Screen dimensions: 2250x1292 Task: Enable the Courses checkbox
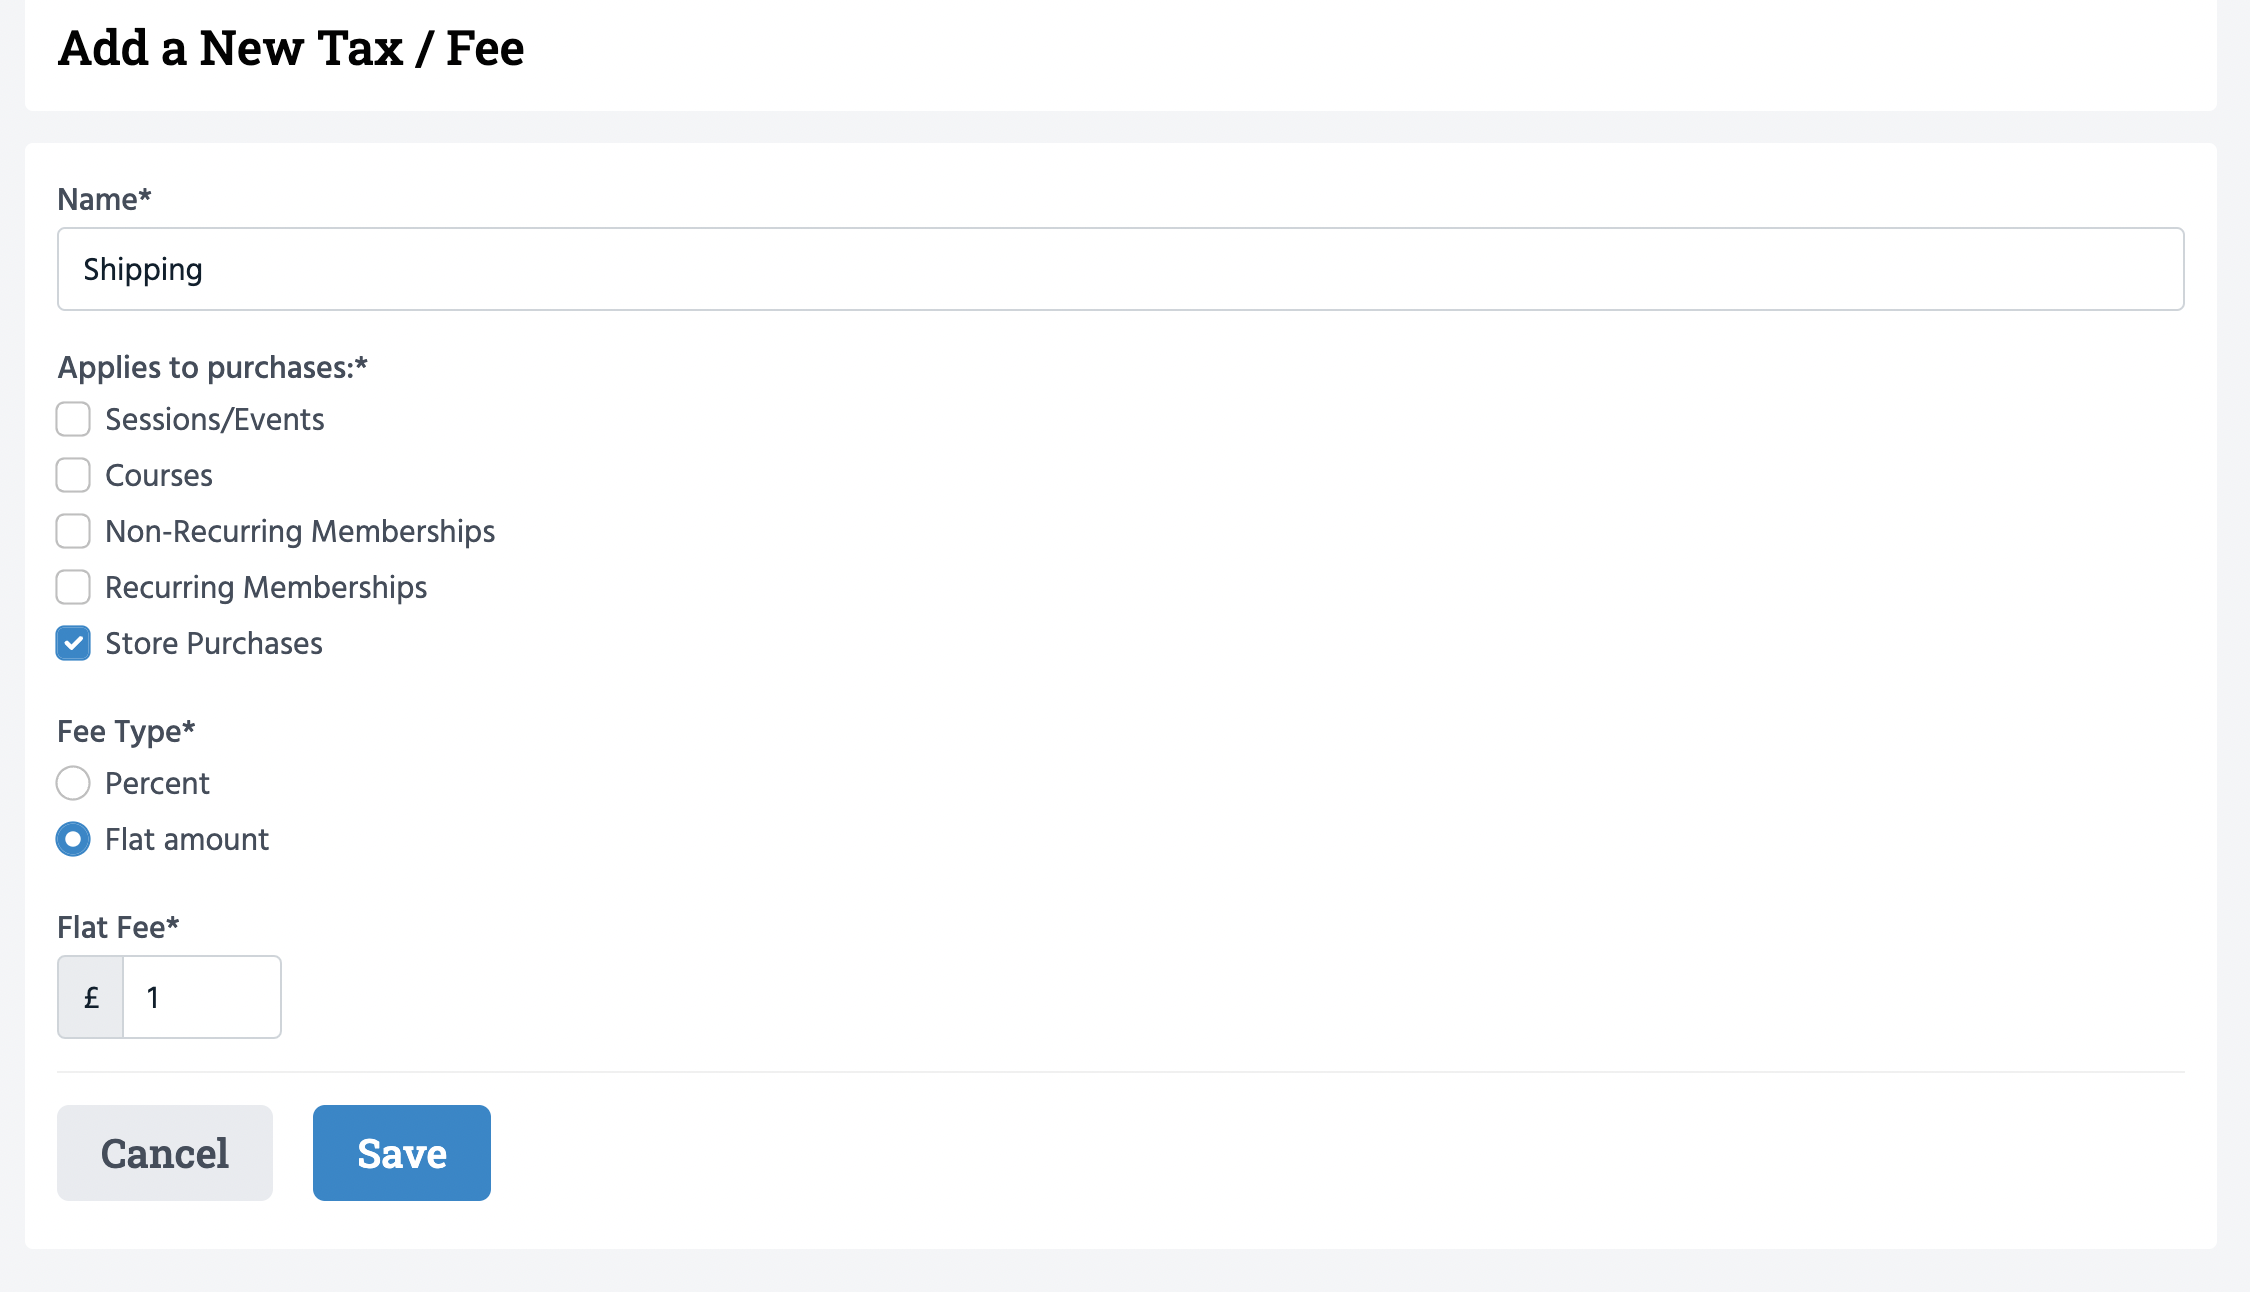[x=73, y=476]
